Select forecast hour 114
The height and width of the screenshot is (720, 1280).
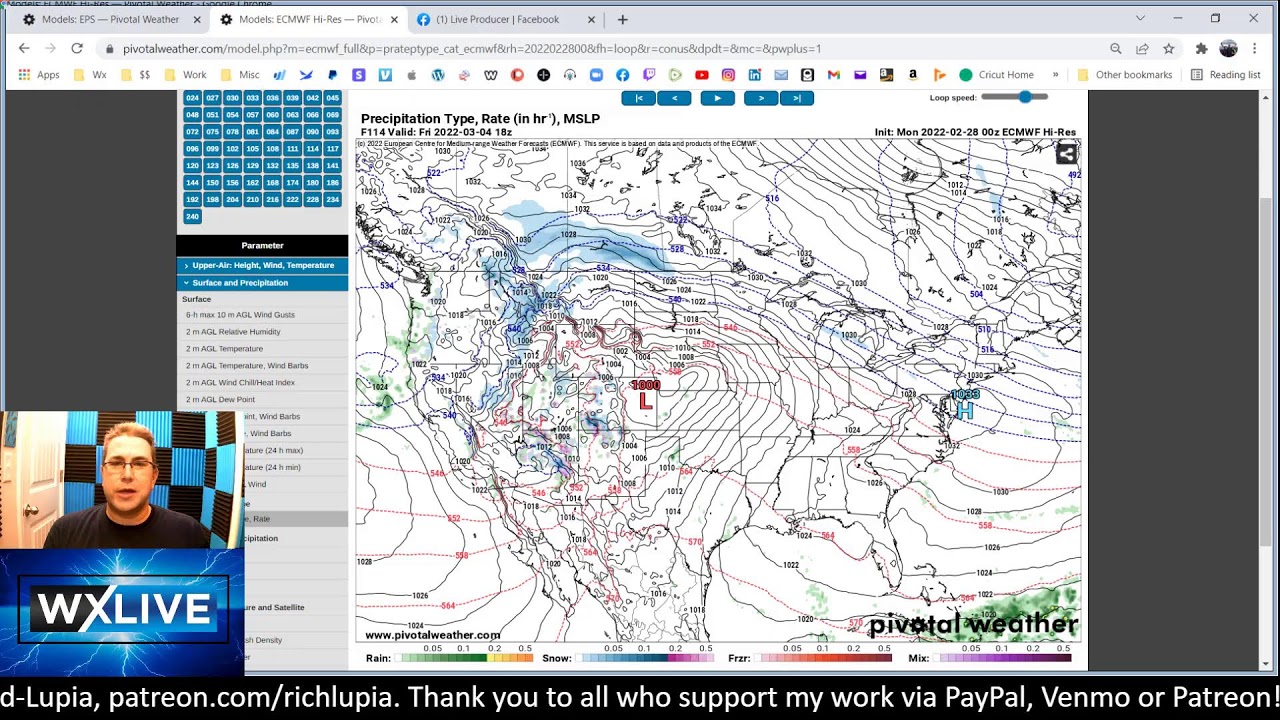click(x=312, y=149)
